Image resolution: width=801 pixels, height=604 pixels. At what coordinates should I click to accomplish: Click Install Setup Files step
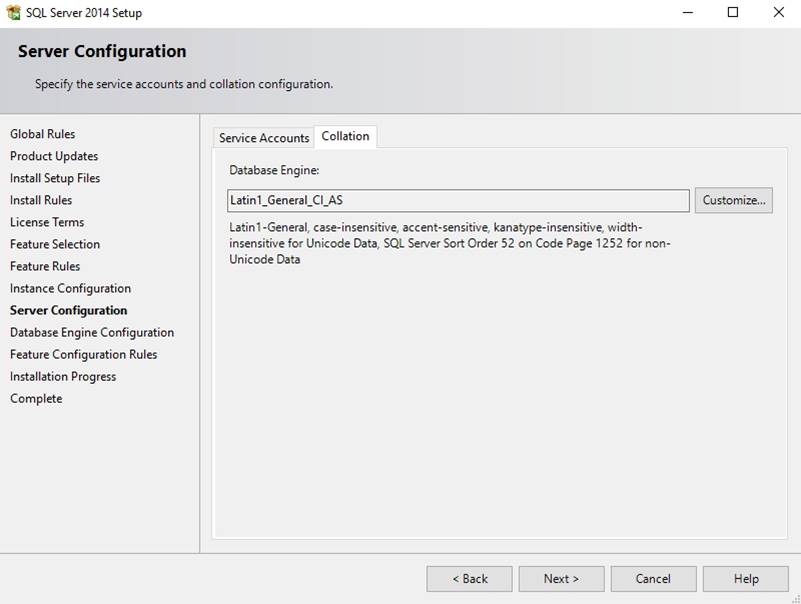click(x=55, y=178)
